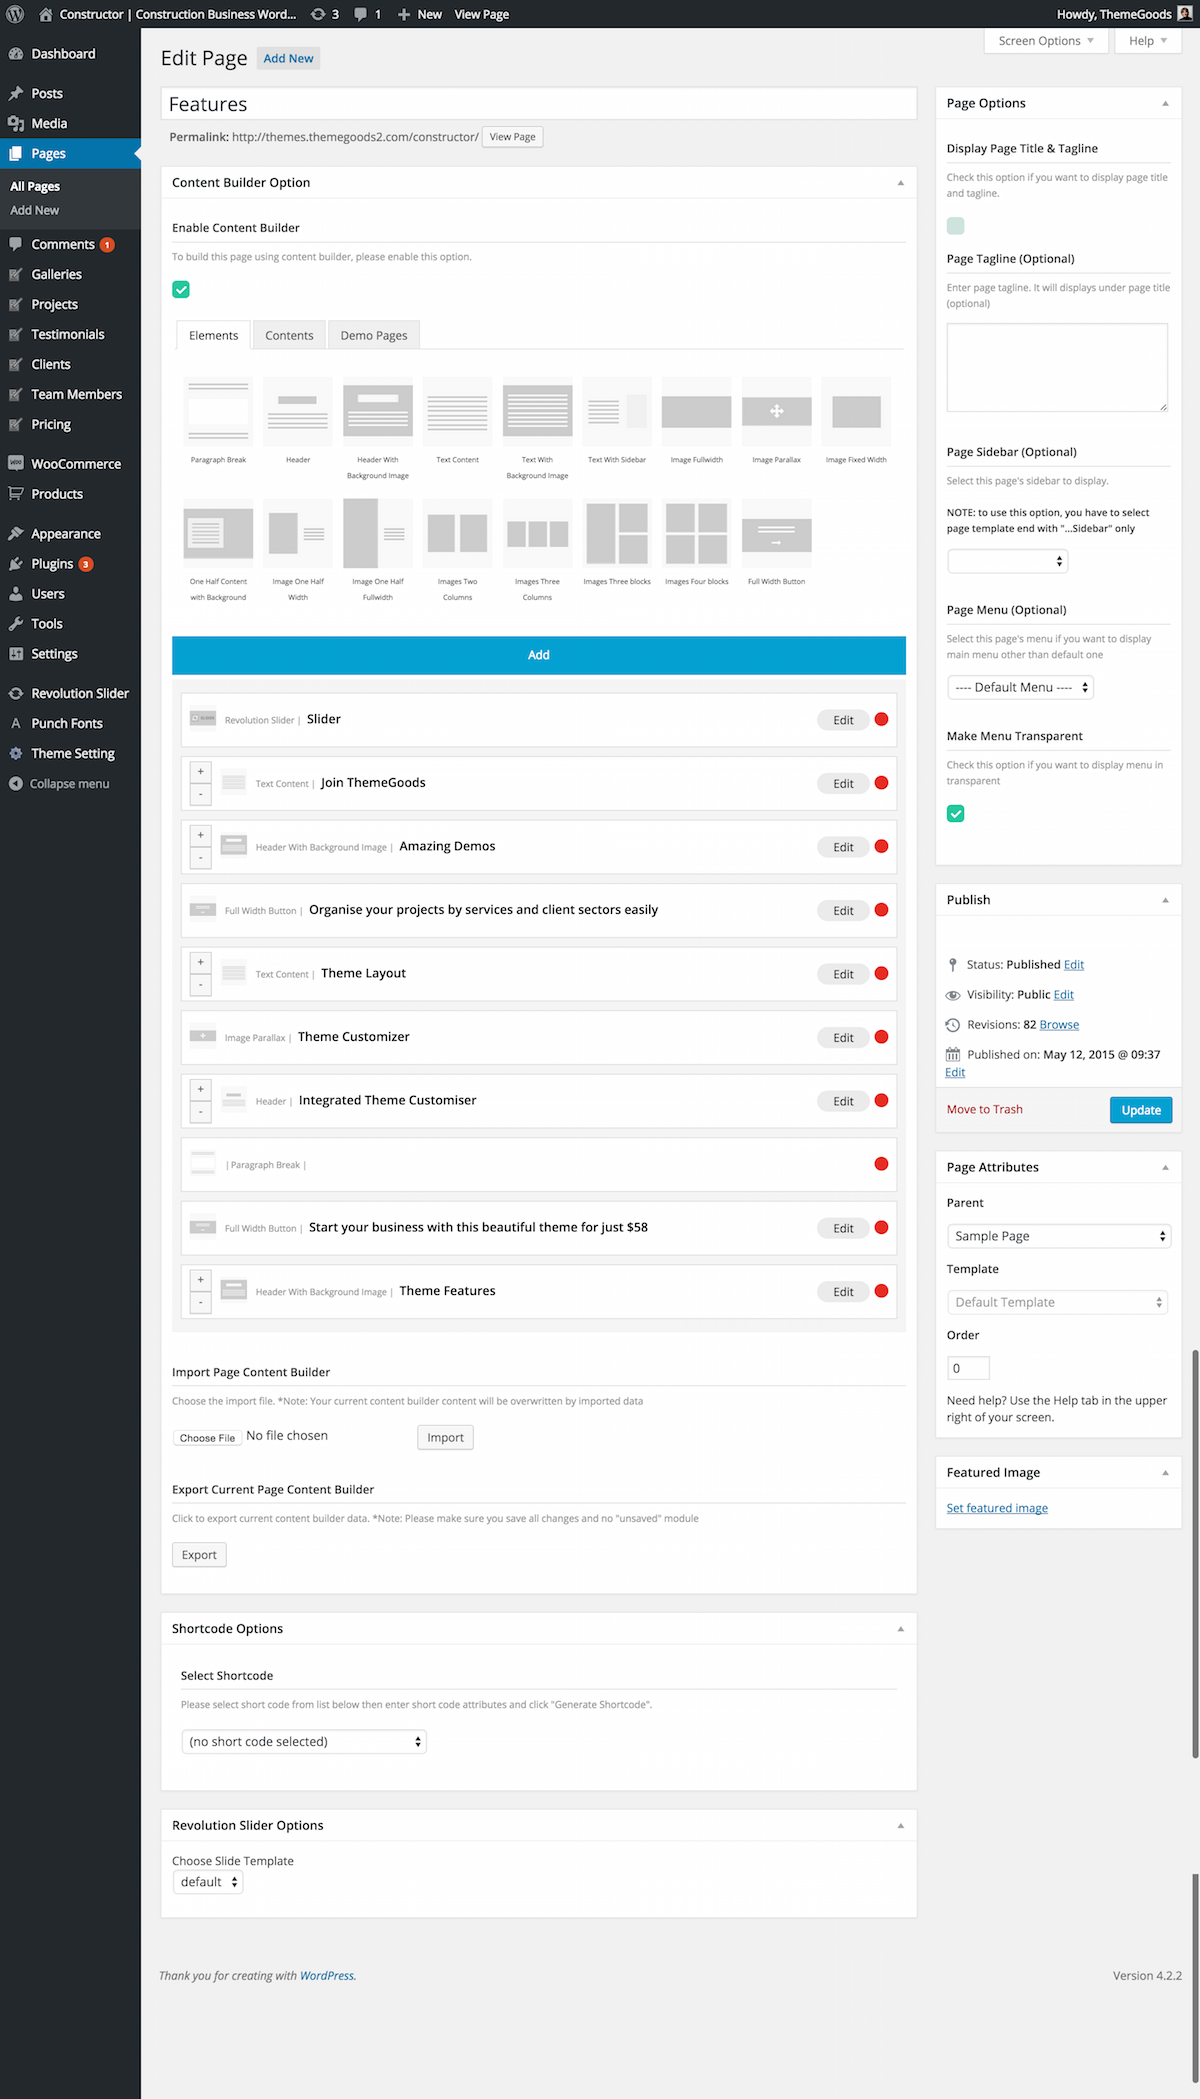Open the Default Template dropdown
The height and width of the screenshot is (2099, 1200).
pyautogui.click(x=1056, y=1303)
